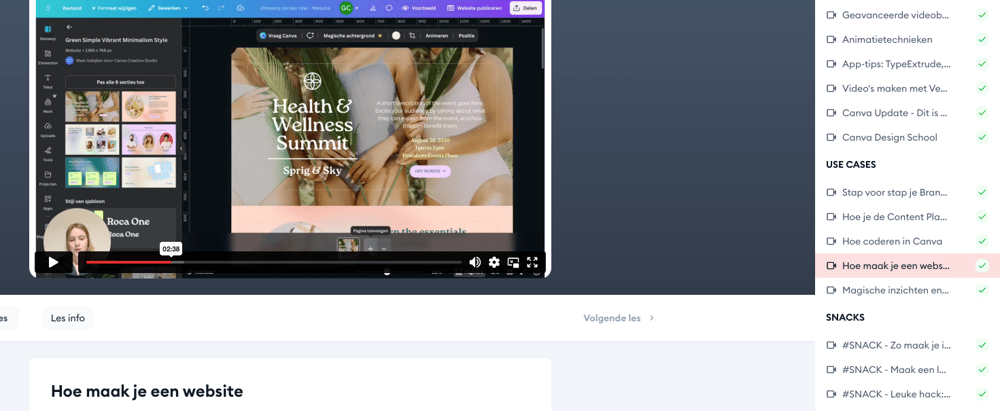This screenshot has width=1000, height=411.
Task: Click the SNACKS section header
Action: 845,317
